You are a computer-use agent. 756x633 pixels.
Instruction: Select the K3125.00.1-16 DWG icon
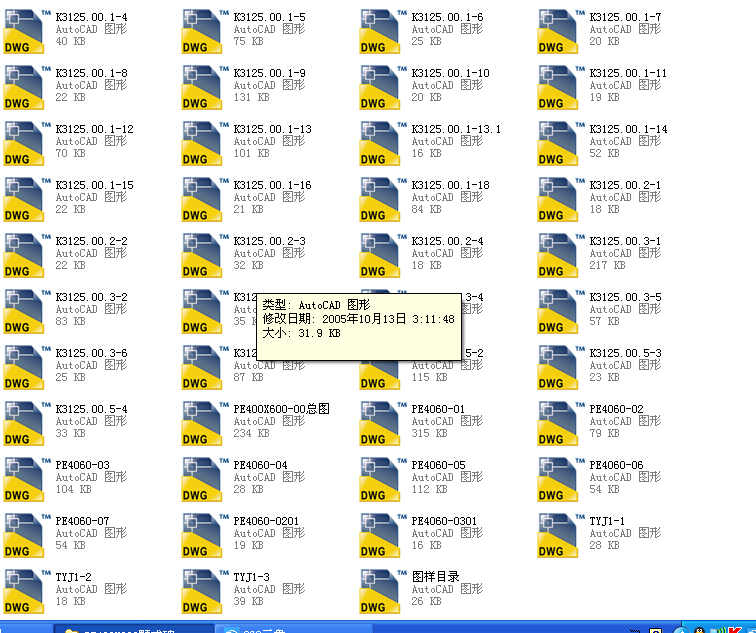[202, 199]
